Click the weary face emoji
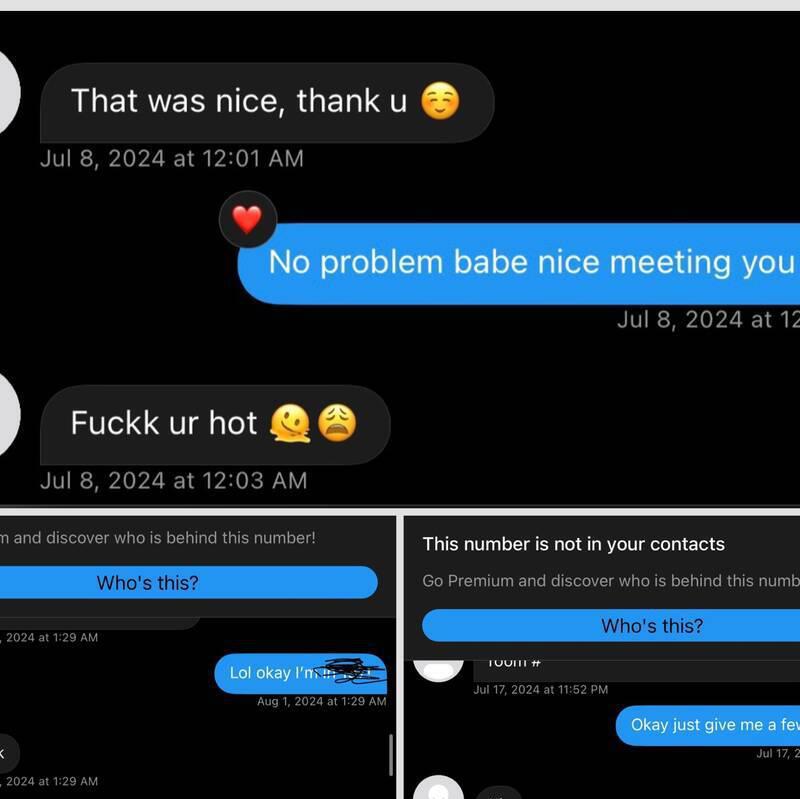 coord(337,422)
